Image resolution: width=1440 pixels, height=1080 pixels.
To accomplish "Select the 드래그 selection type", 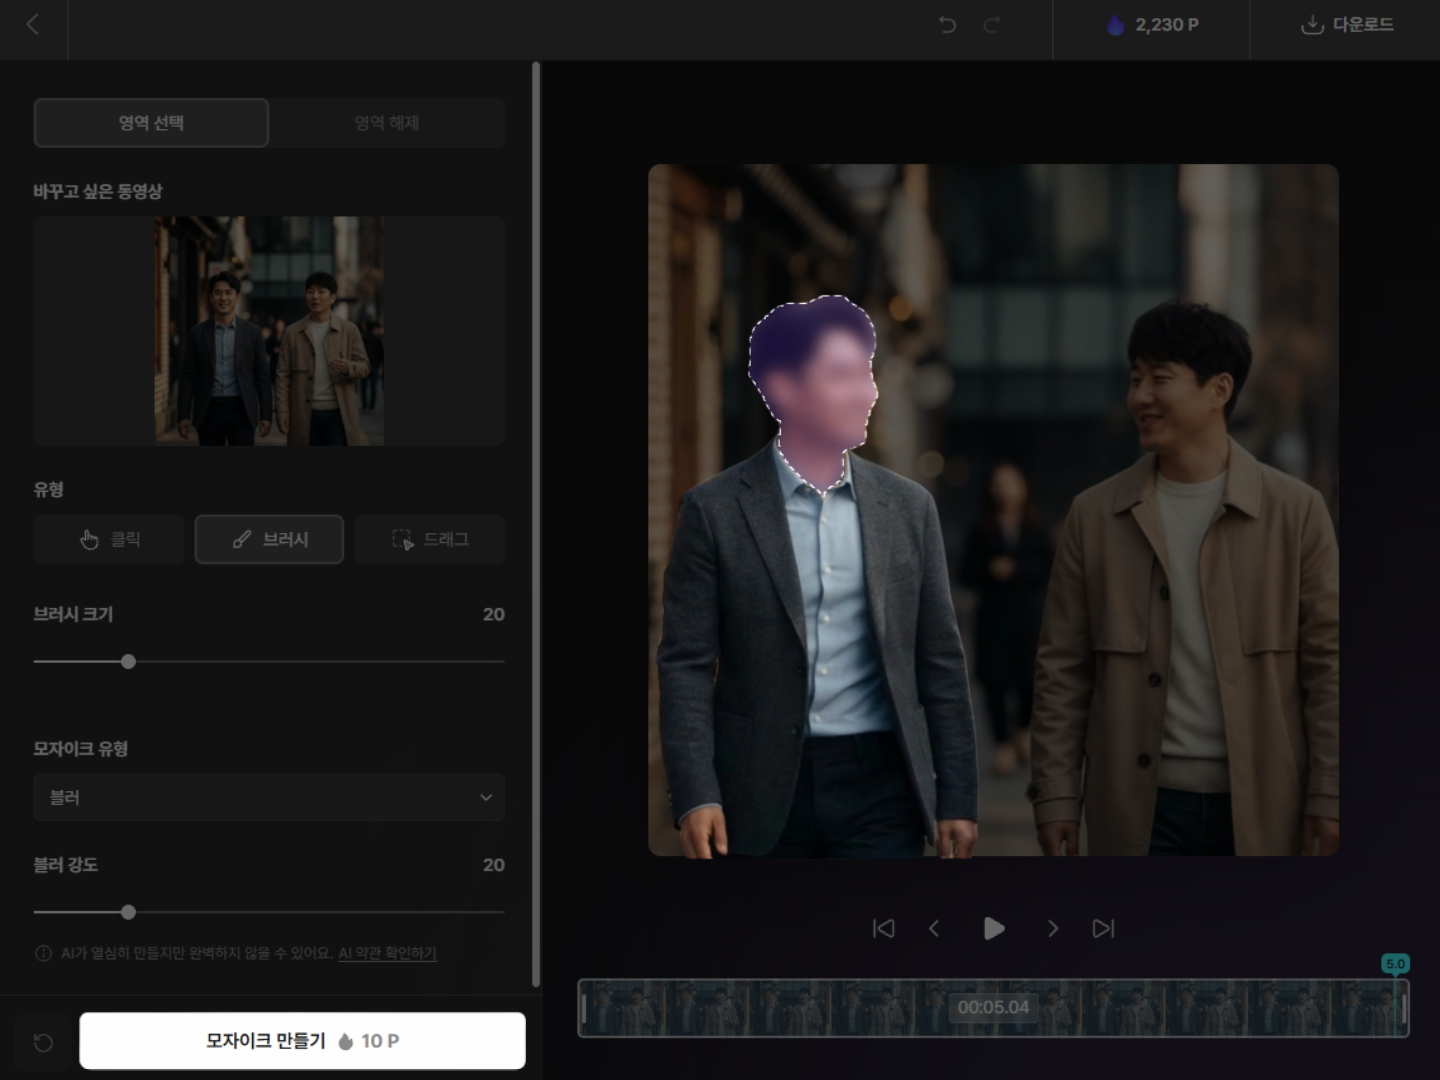I will [430, 540].
